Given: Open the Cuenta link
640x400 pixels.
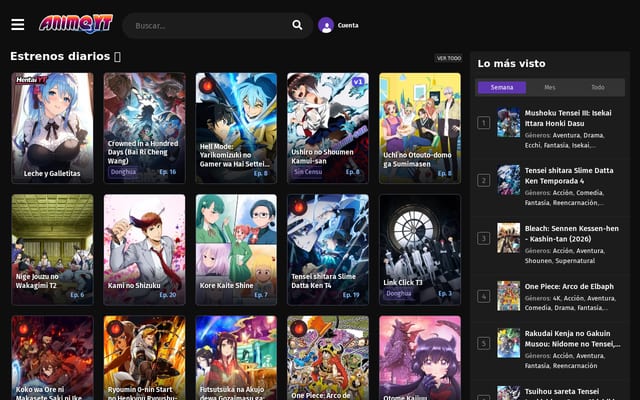Looking at the screenshot, I should coord(348,25).
